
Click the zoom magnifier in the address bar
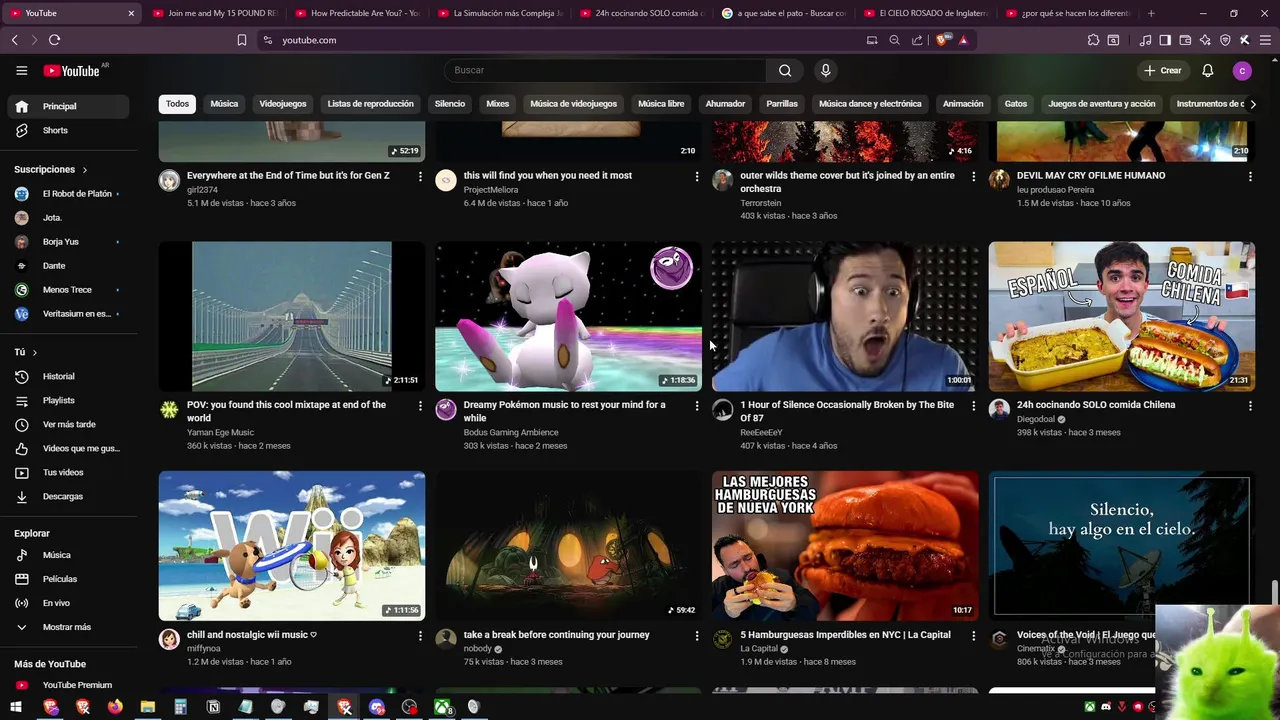[894, 40]
